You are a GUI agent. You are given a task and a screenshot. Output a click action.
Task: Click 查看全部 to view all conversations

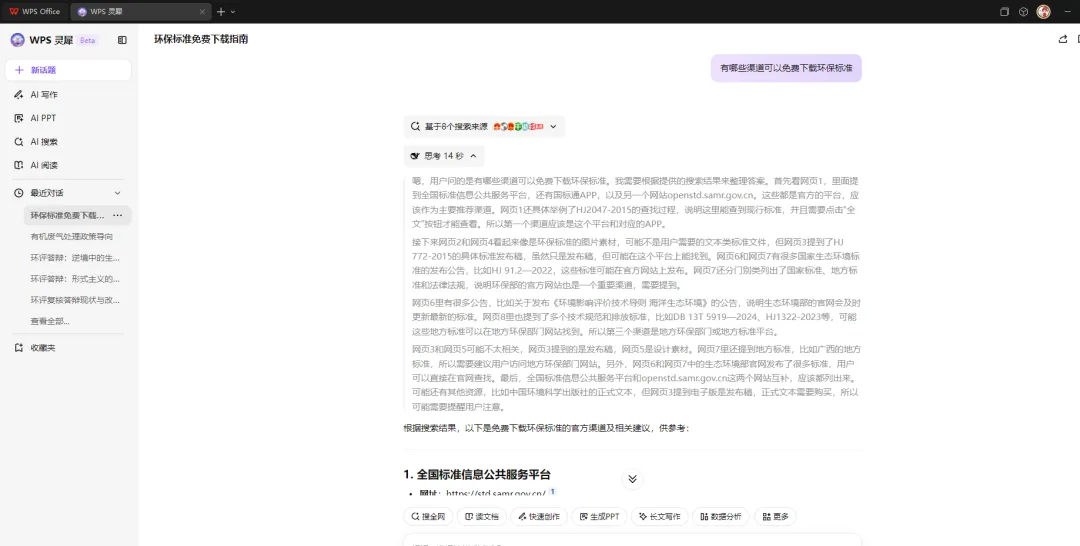50,322
